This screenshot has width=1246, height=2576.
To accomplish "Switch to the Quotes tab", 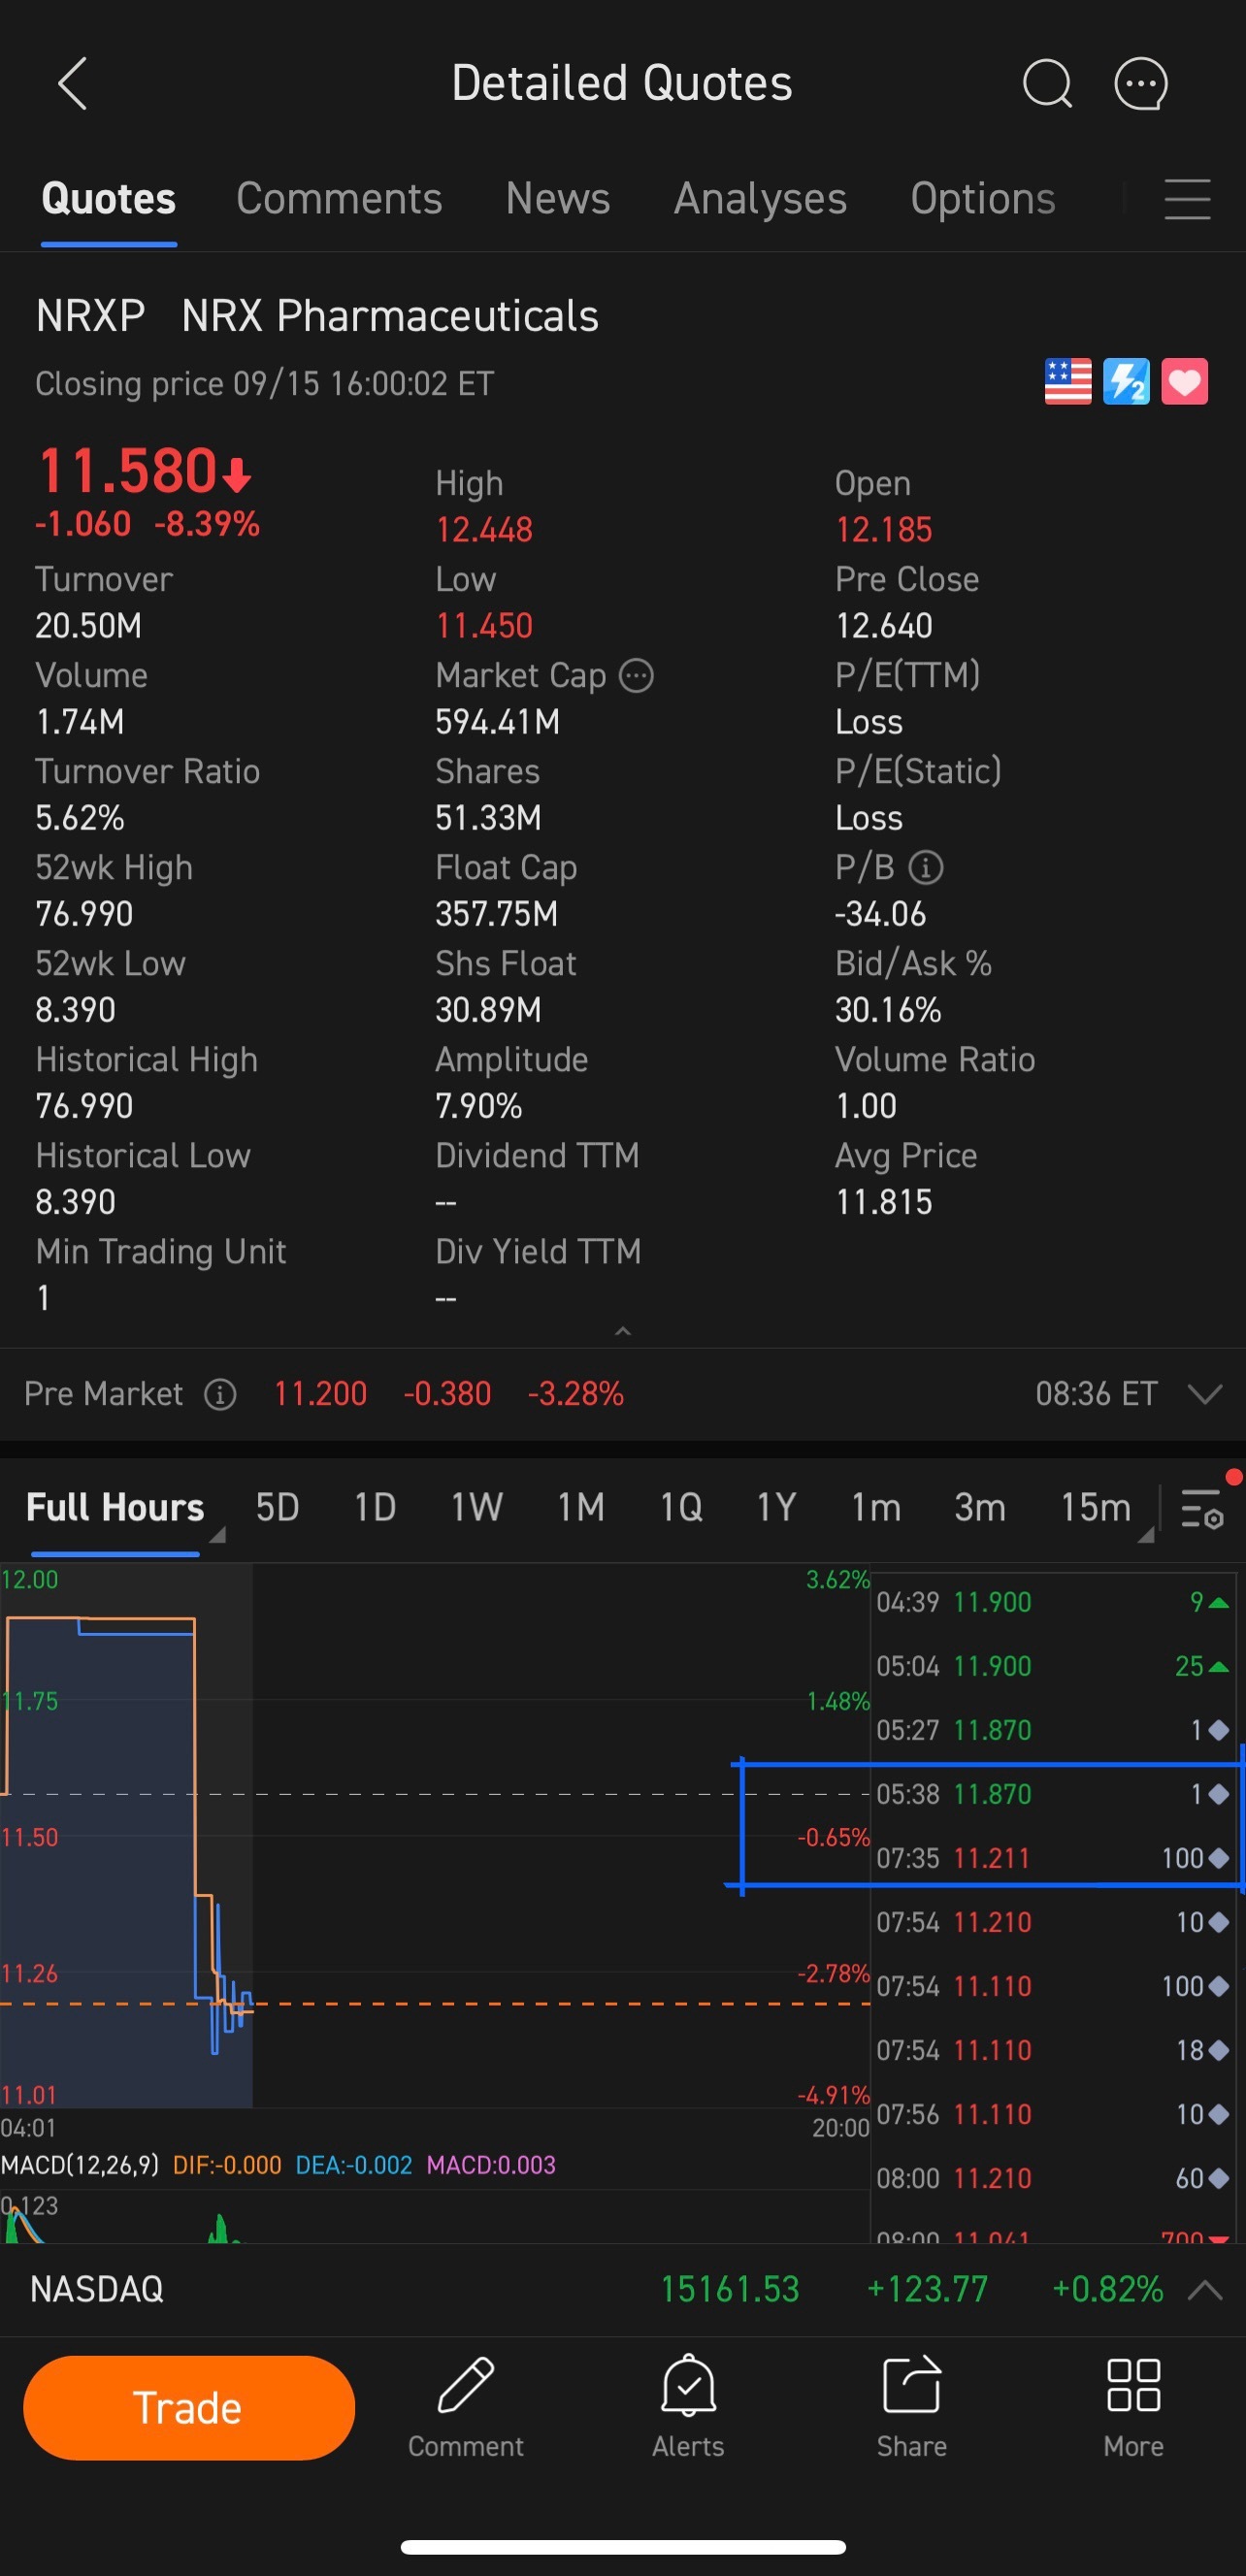I will point(109,199).
